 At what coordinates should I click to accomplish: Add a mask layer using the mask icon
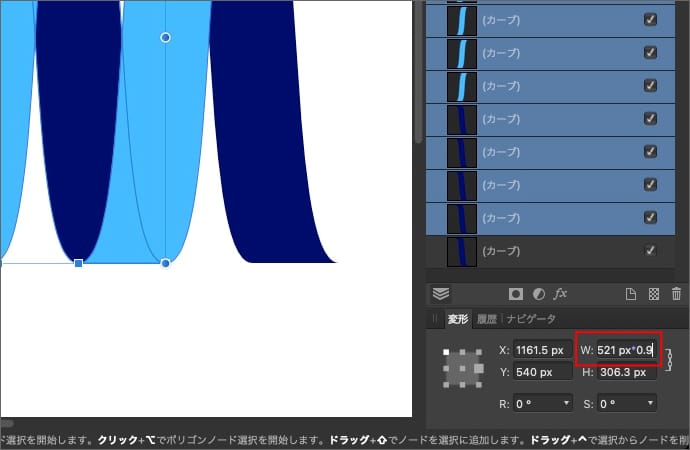(x=516, y=294)
